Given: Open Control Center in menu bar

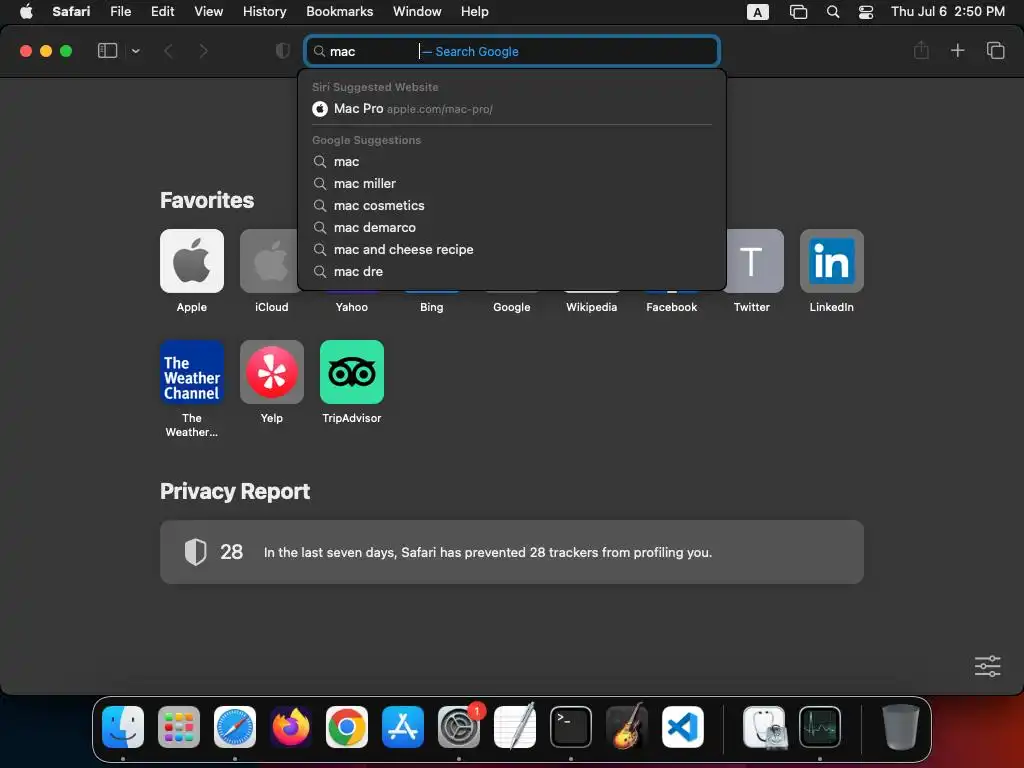Looking at the screenshot, I should (866, 12).
